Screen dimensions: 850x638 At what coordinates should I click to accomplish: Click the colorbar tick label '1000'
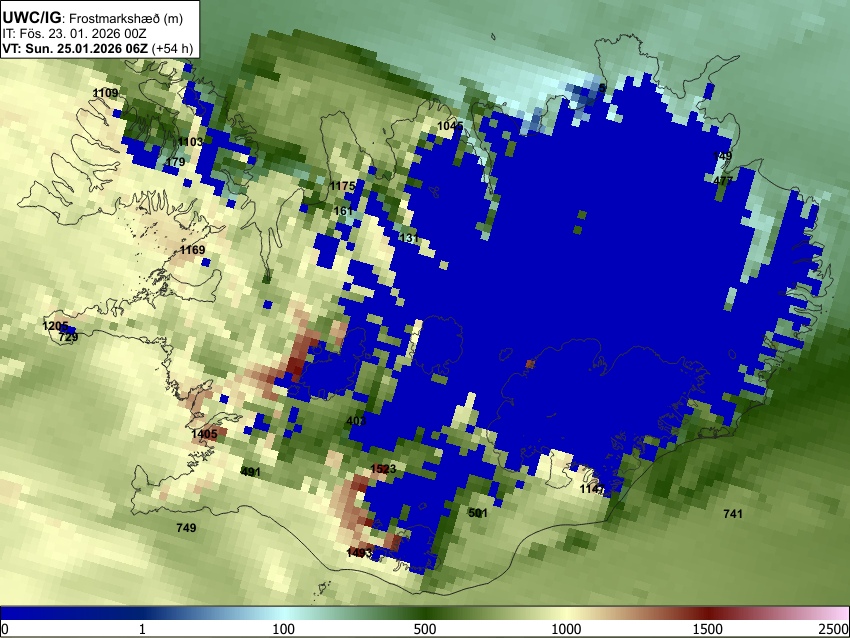pyautogui.click(x=566, y=629)
